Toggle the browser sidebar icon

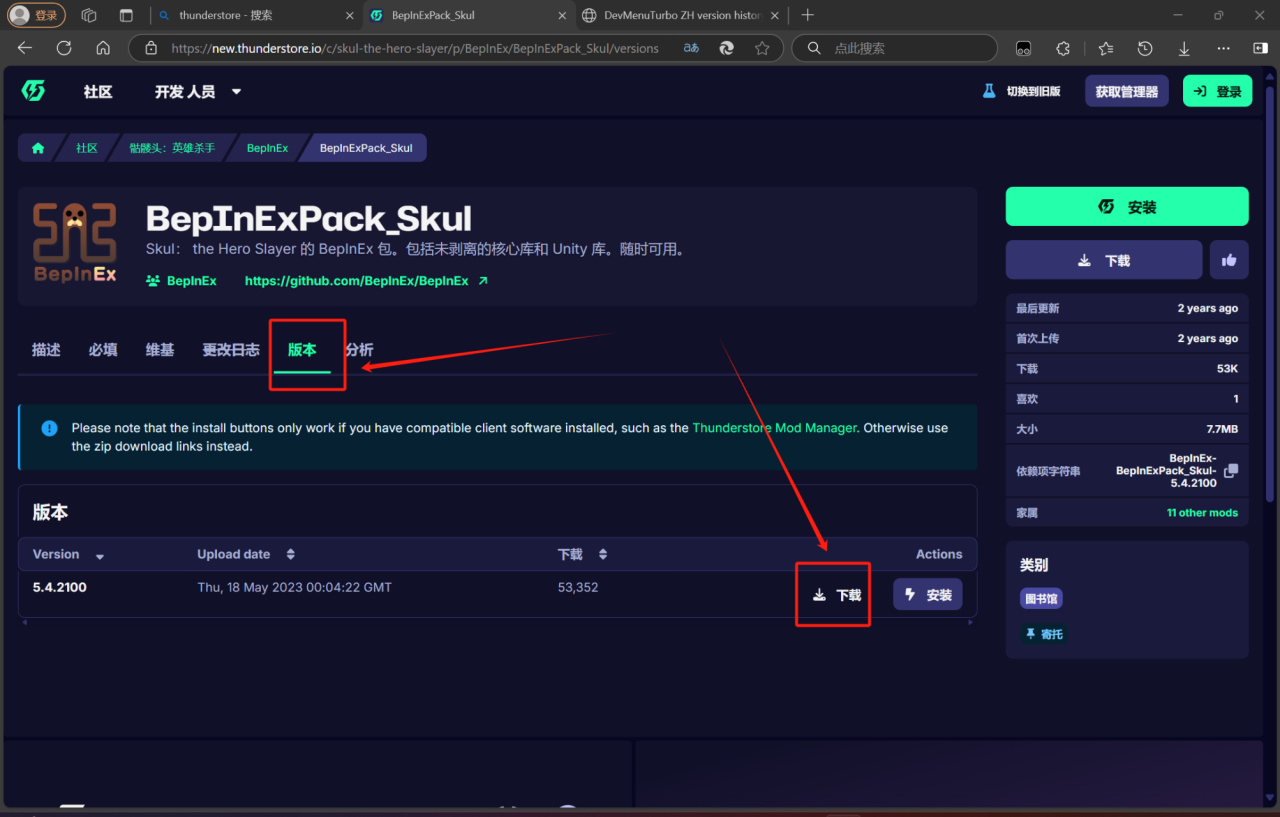[x=1260, y=48]
